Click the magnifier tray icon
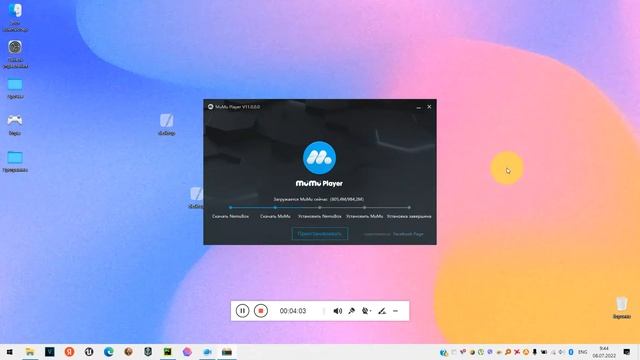640x360 pixels. 508,352
